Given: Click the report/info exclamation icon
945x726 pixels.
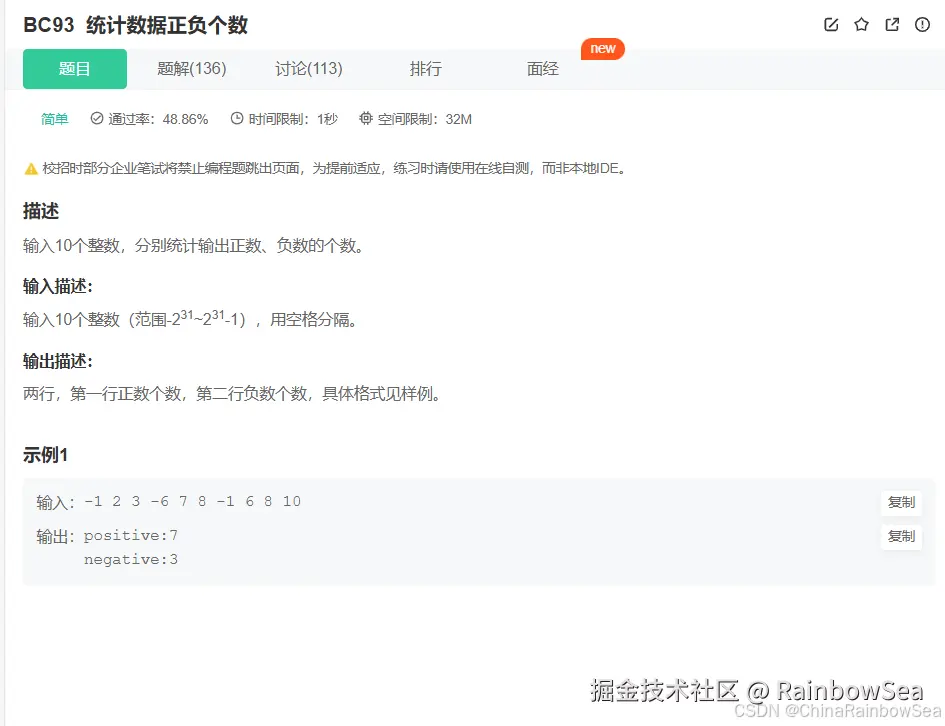Looking at the screenshot, I should (921, 25).
